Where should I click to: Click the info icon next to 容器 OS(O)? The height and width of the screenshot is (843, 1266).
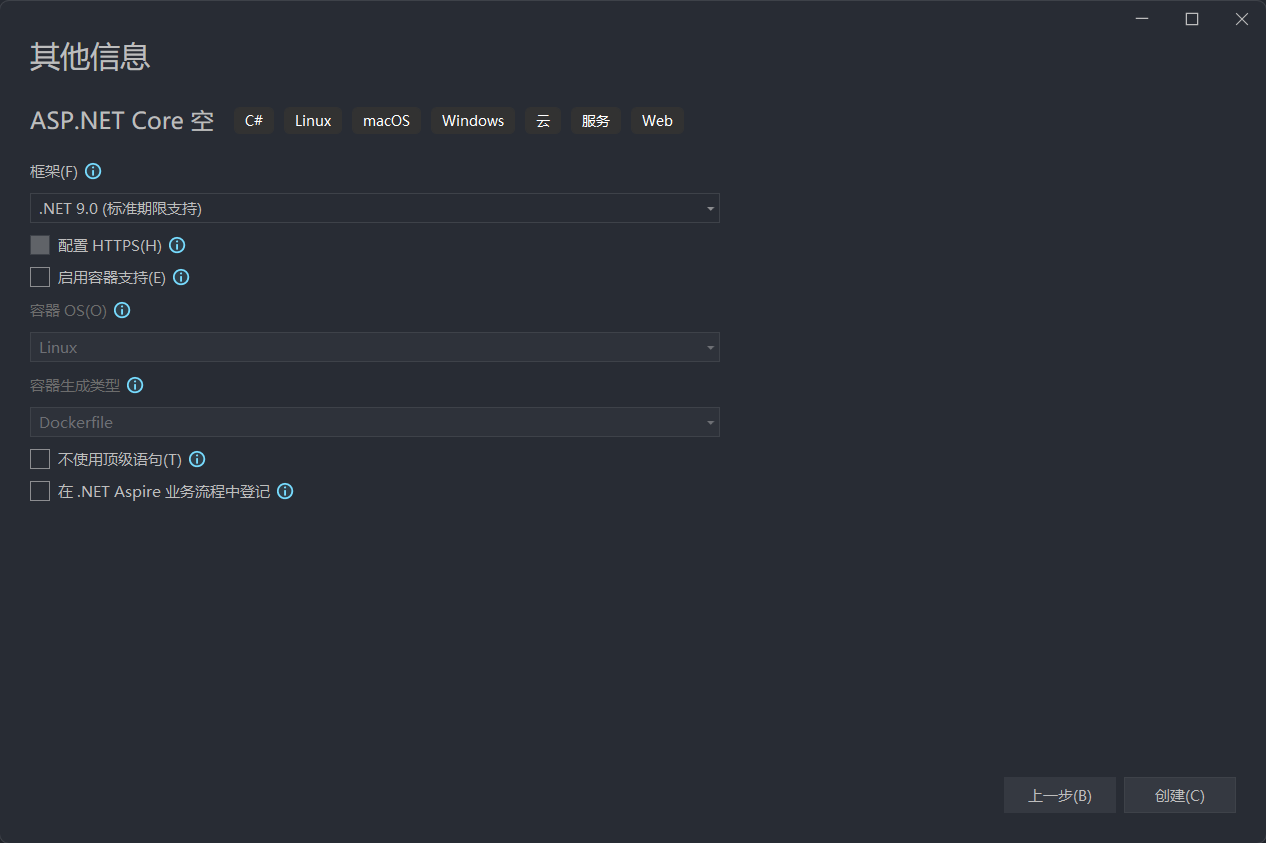coord(122,310)
